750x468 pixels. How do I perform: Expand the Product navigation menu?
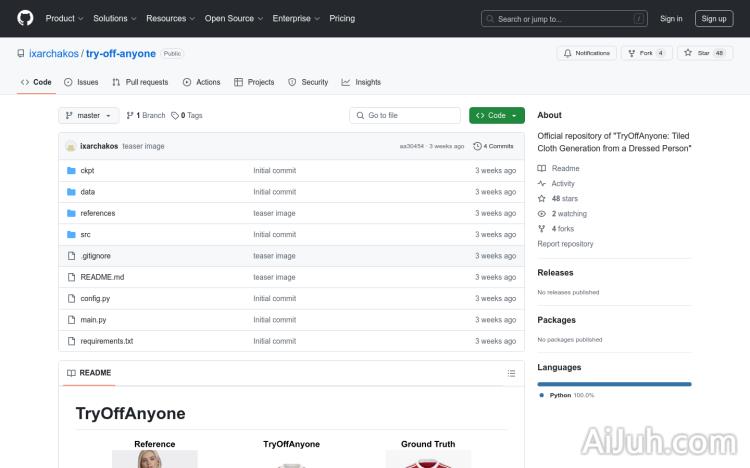point(63,18)
